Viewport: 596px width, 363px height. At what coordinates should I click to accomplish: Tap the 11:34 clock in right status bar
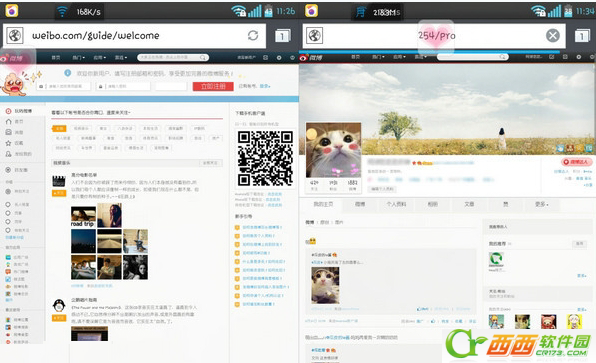(585, 11)
